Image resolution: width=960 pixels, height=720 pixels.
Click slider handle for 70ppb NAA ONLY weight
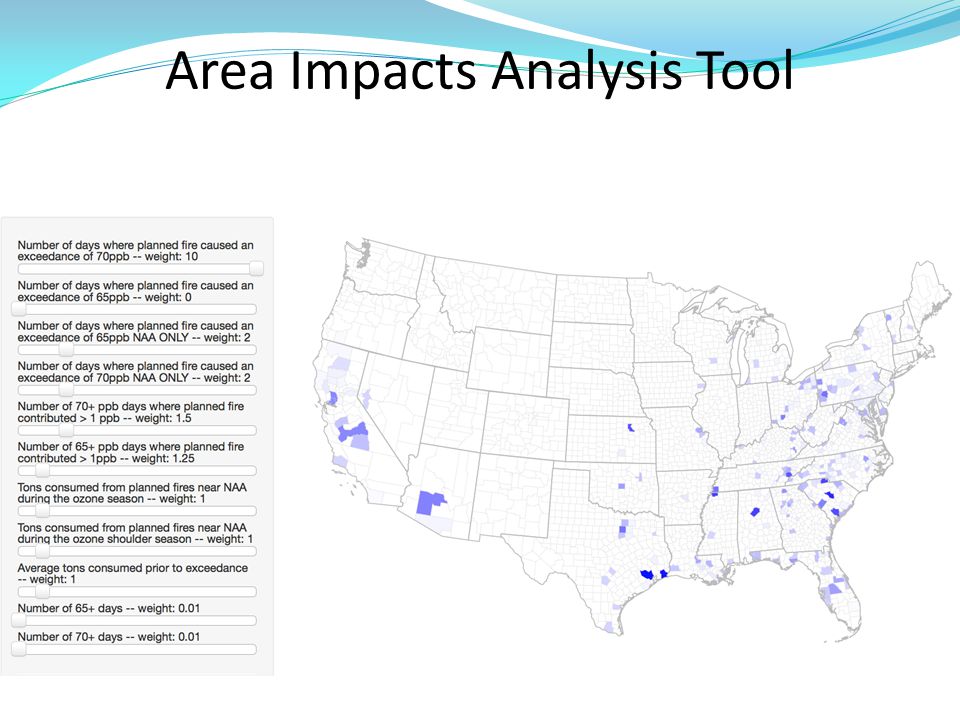[x=66, y=390]
